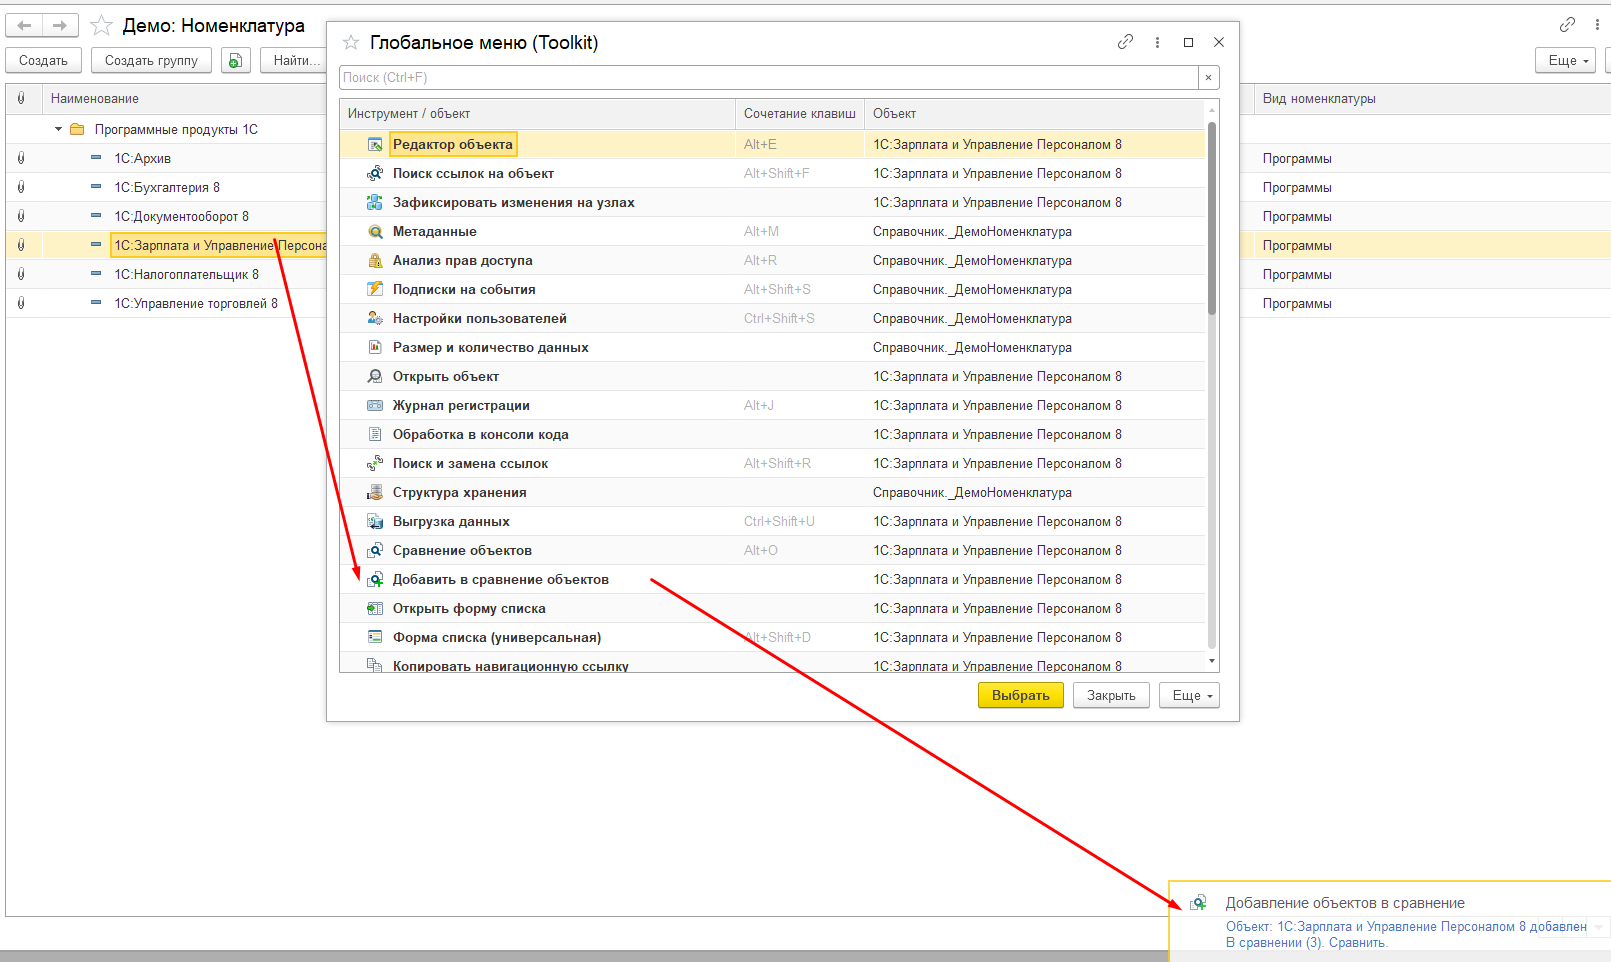
Task: Click the link icon in main window corner
Action: point(1567,25)
